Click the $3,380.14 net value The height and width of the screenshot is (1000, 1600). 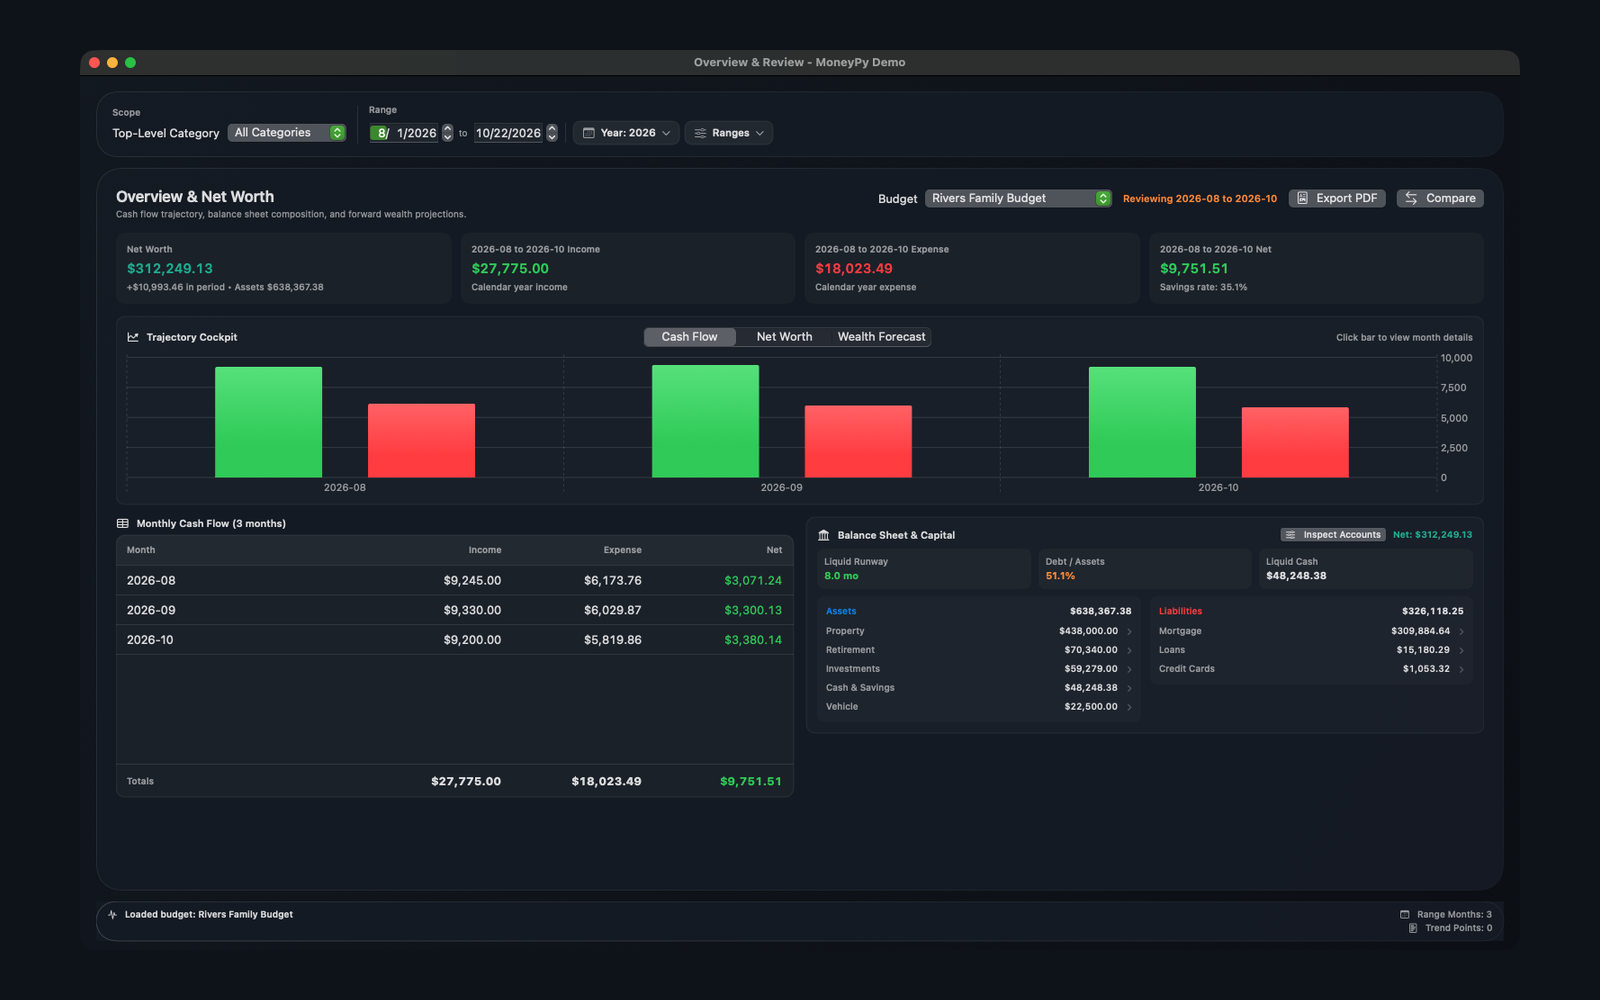pyautogui.click(x=753, y=640)
